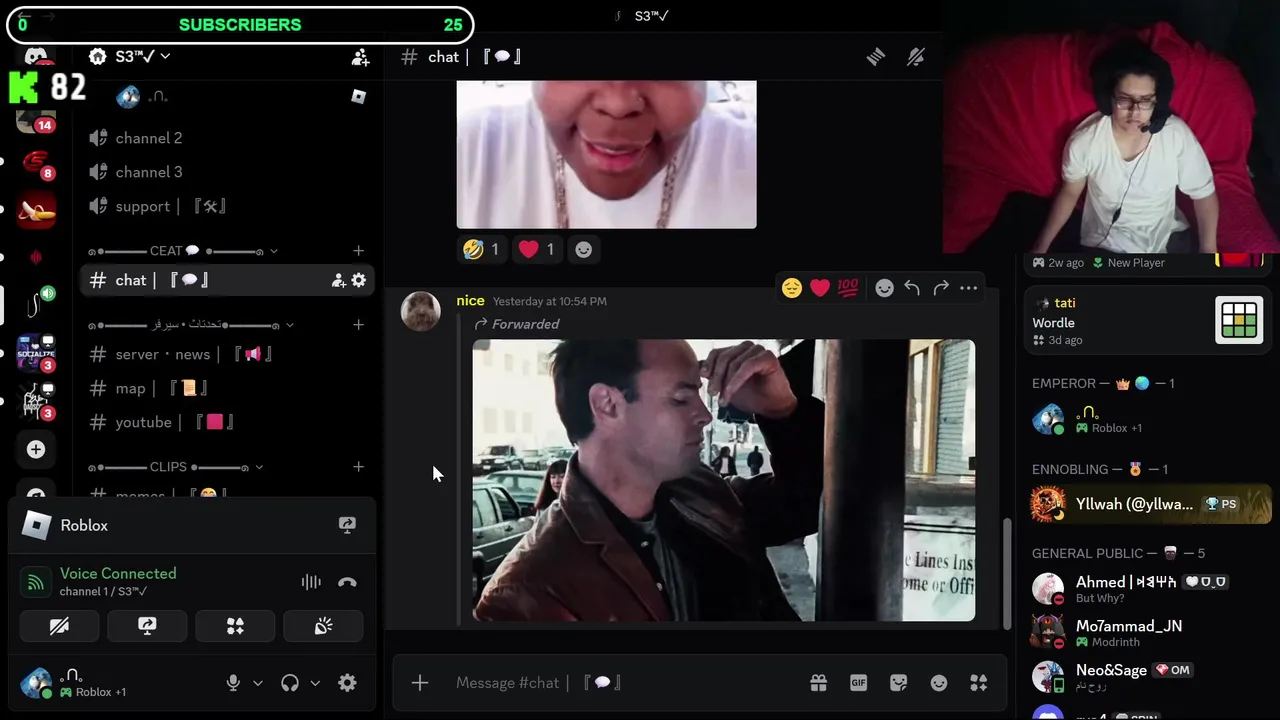Image resolution: width=1280 pixels, height=720 pixels.
Task: Add a reaction below the first image
Action: click(583, 249)
